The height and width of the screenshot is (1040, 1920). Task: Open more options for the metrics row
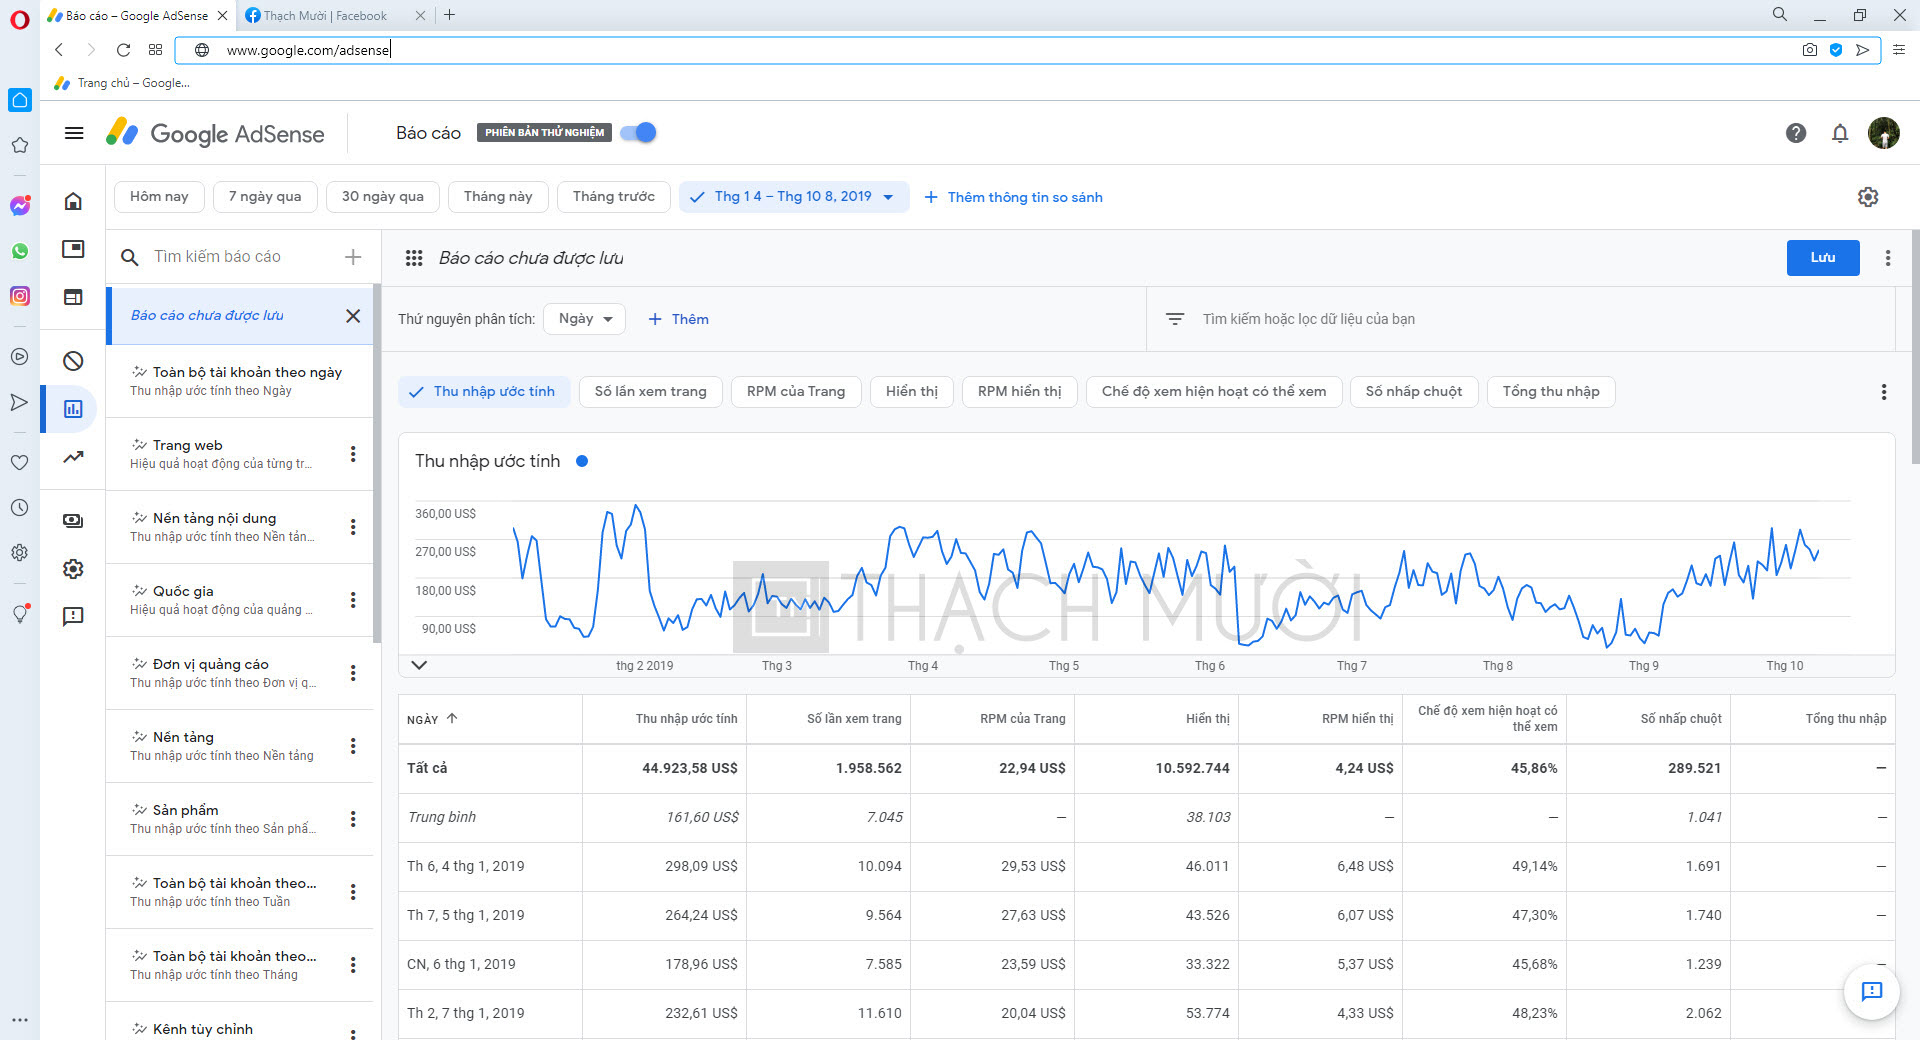[x=1884, y=392]
